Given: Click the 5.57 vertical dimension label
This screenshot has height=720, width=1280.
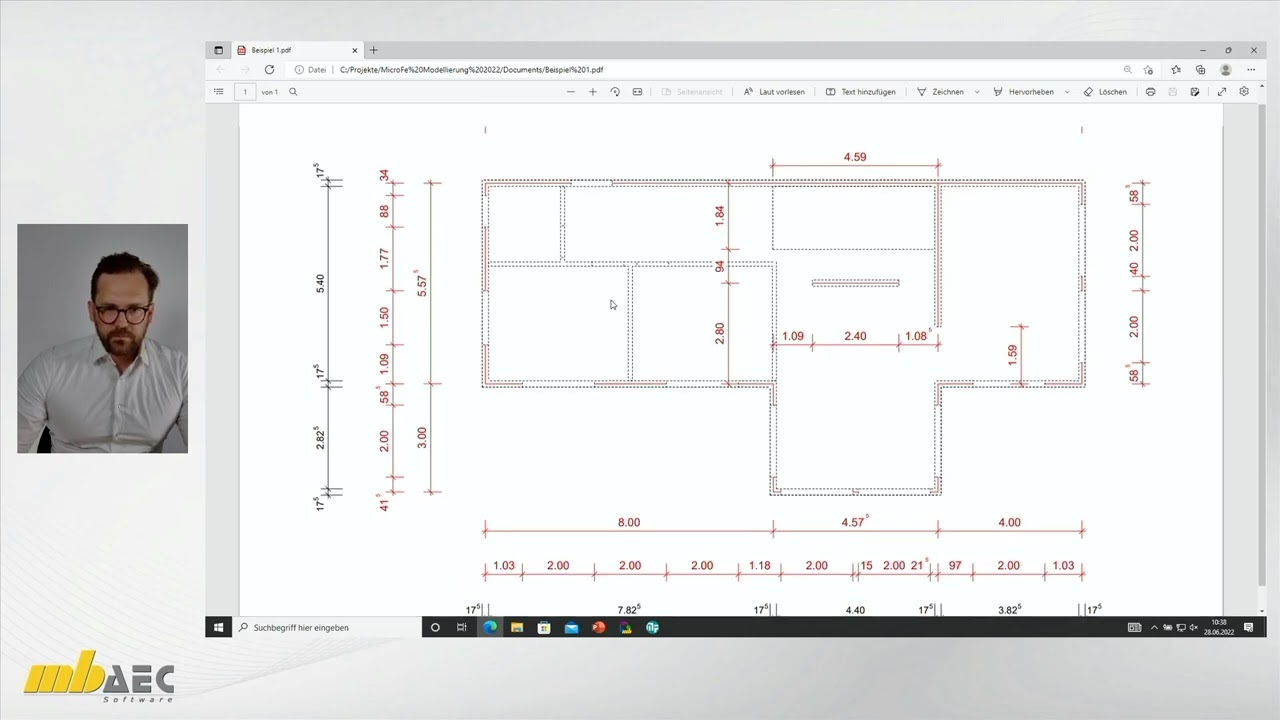Looking at the screenshot, I should pos(423,285).
